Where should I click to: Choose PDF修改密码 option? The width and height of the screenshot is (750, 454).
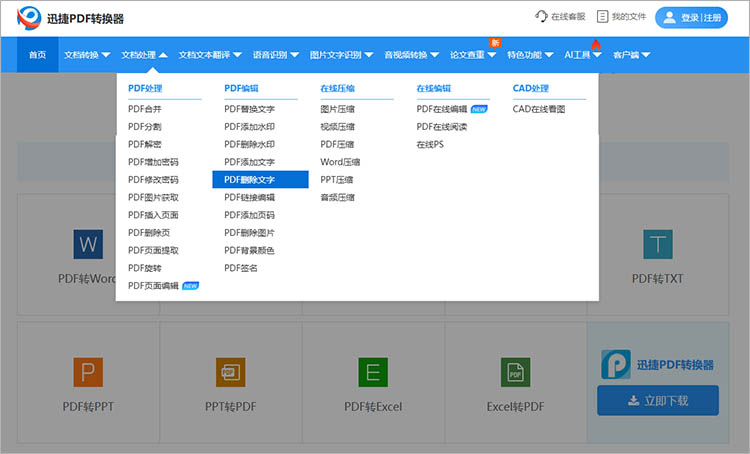[x=153, y=180]
